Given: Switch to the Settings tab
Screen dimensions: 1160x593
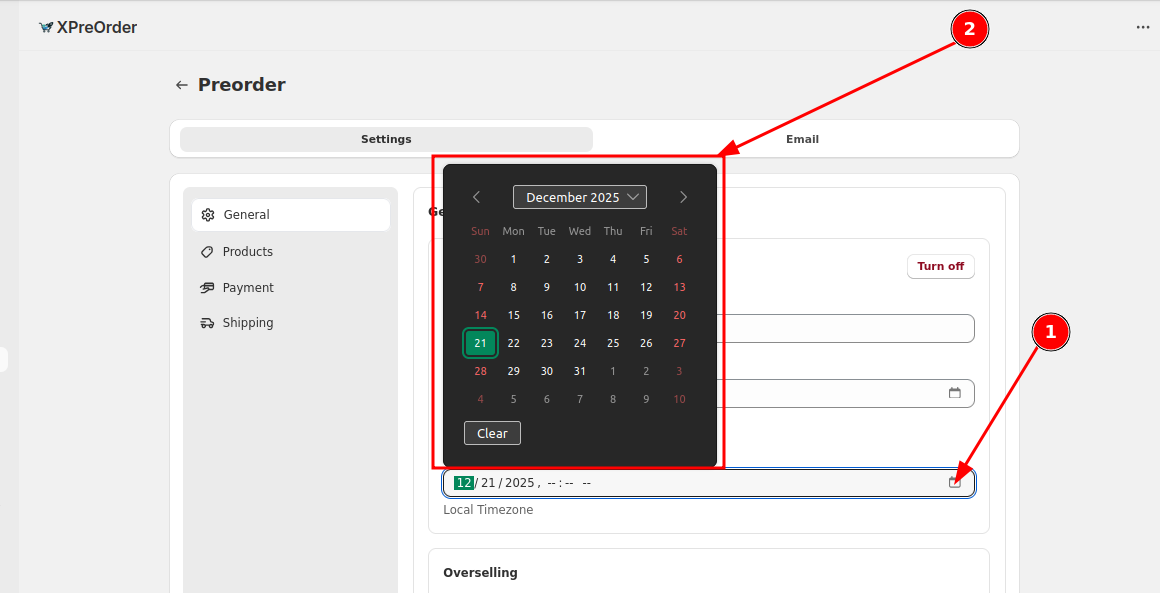Looking at the screenshot, I should (x=386, y=139).
